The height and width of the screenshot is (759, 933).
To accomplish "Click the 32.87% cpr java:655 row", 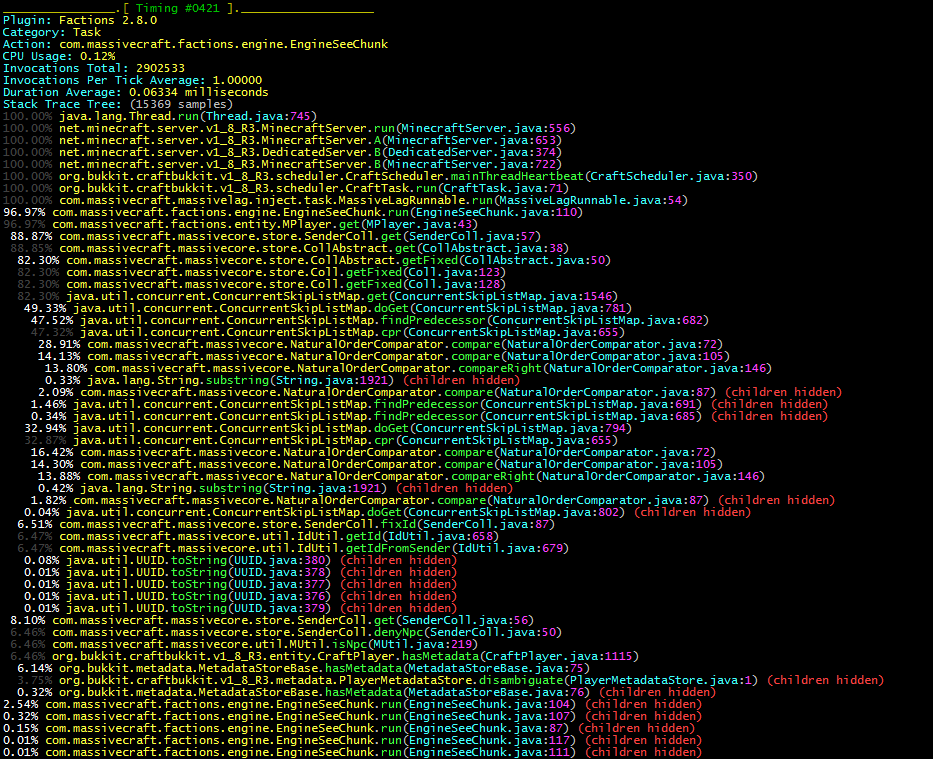I will (321, 440).
